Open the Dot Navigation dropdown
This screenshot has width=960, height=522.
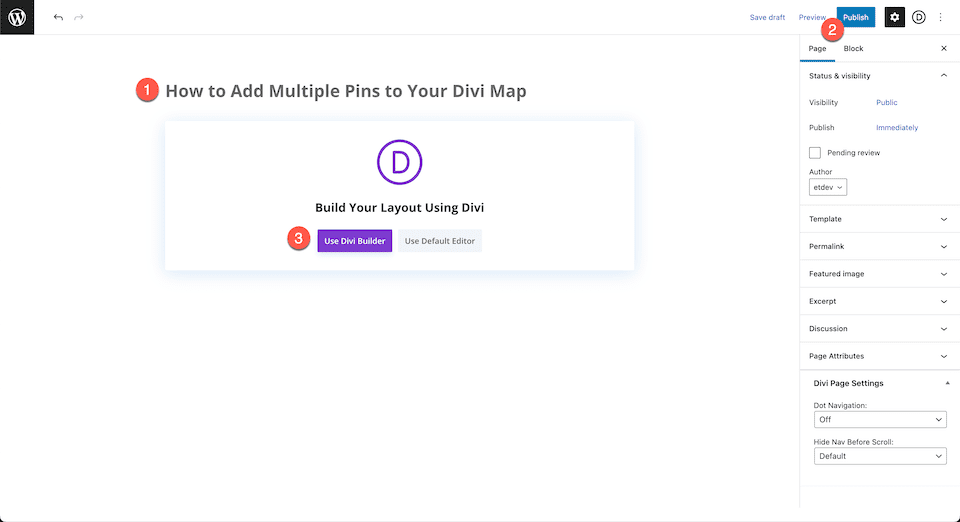click(x=879, y=420)
